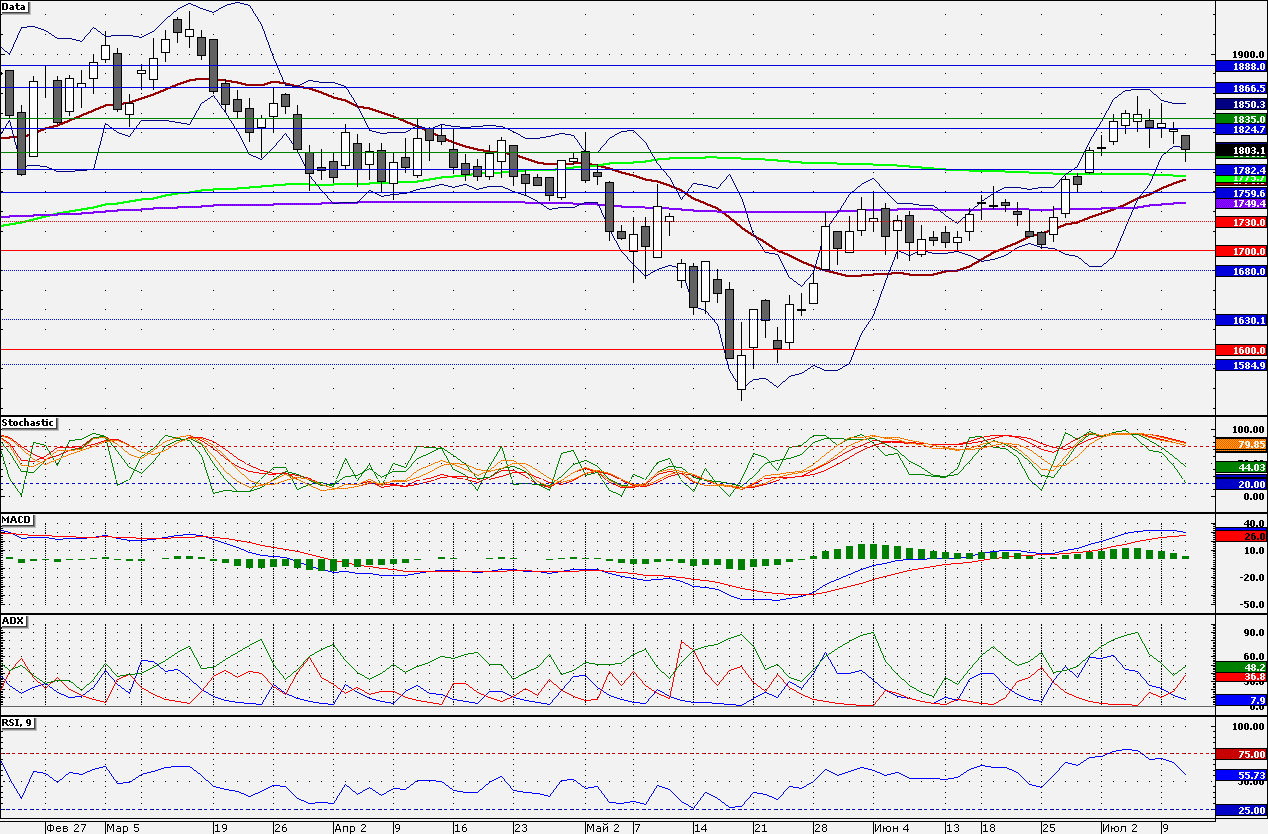Click the blue 55.73 RSI value tag
This screenshot has width=1268, height=834.
click(x=1240, y=775)
